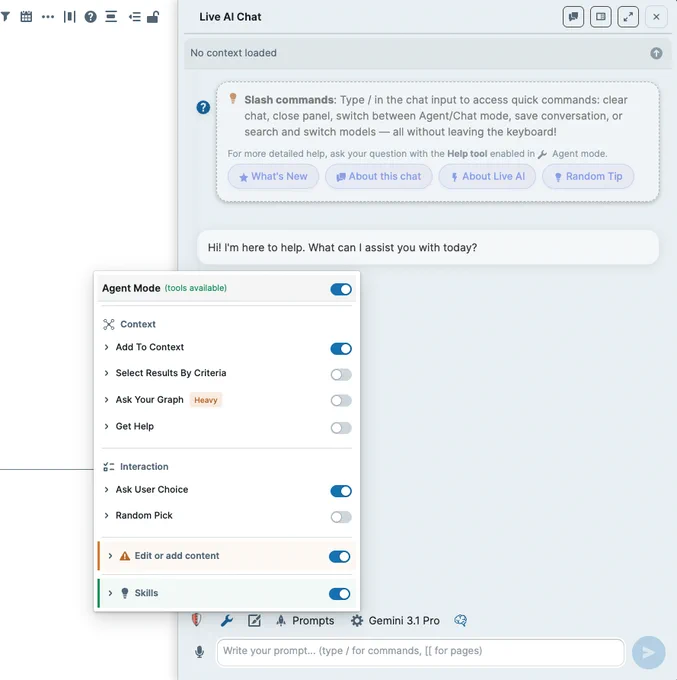The width and height of the screenshot is (677, 680).
Task: Expand the Add To Context chevron
Action: (106, 347)
